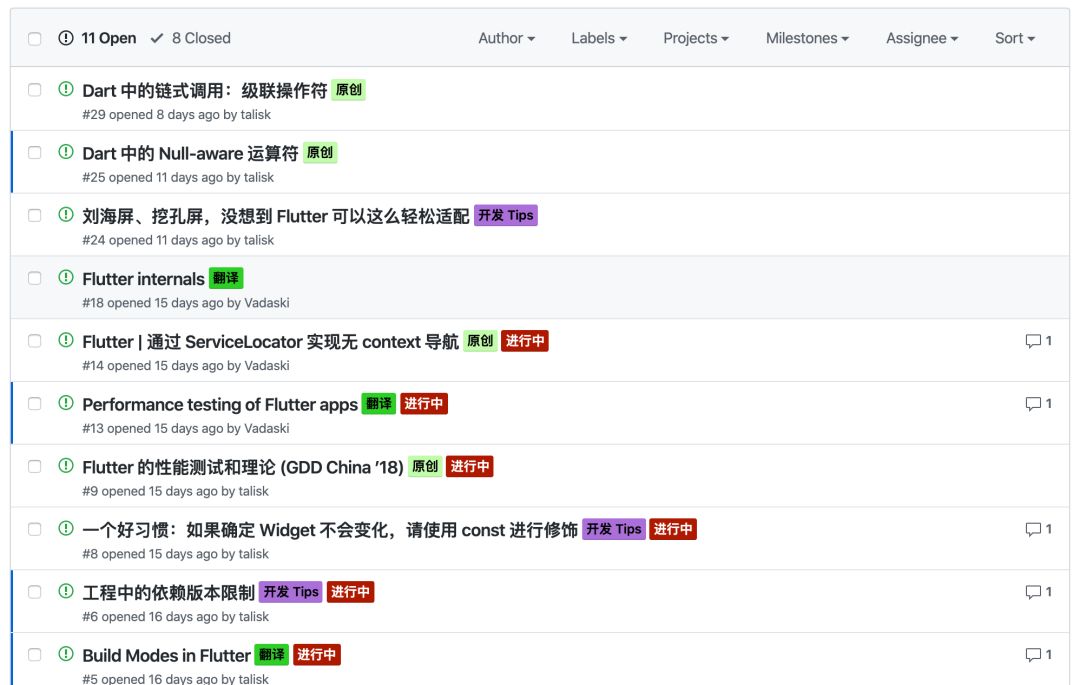Viewport: 1080px width, 685px height.
Task: Click the open status icon for issue #6
Action: tap(65, 591)
